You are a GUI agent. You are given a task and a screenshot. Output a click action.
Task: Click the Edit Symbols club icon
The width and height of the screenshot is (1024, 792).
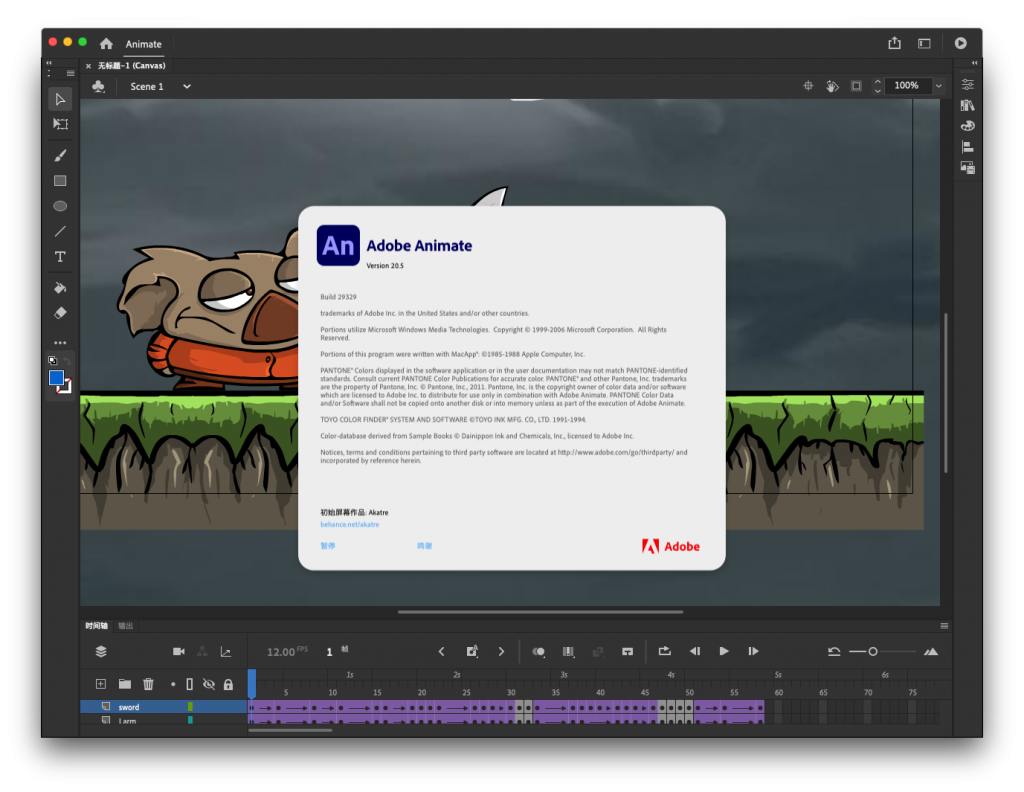99,86
